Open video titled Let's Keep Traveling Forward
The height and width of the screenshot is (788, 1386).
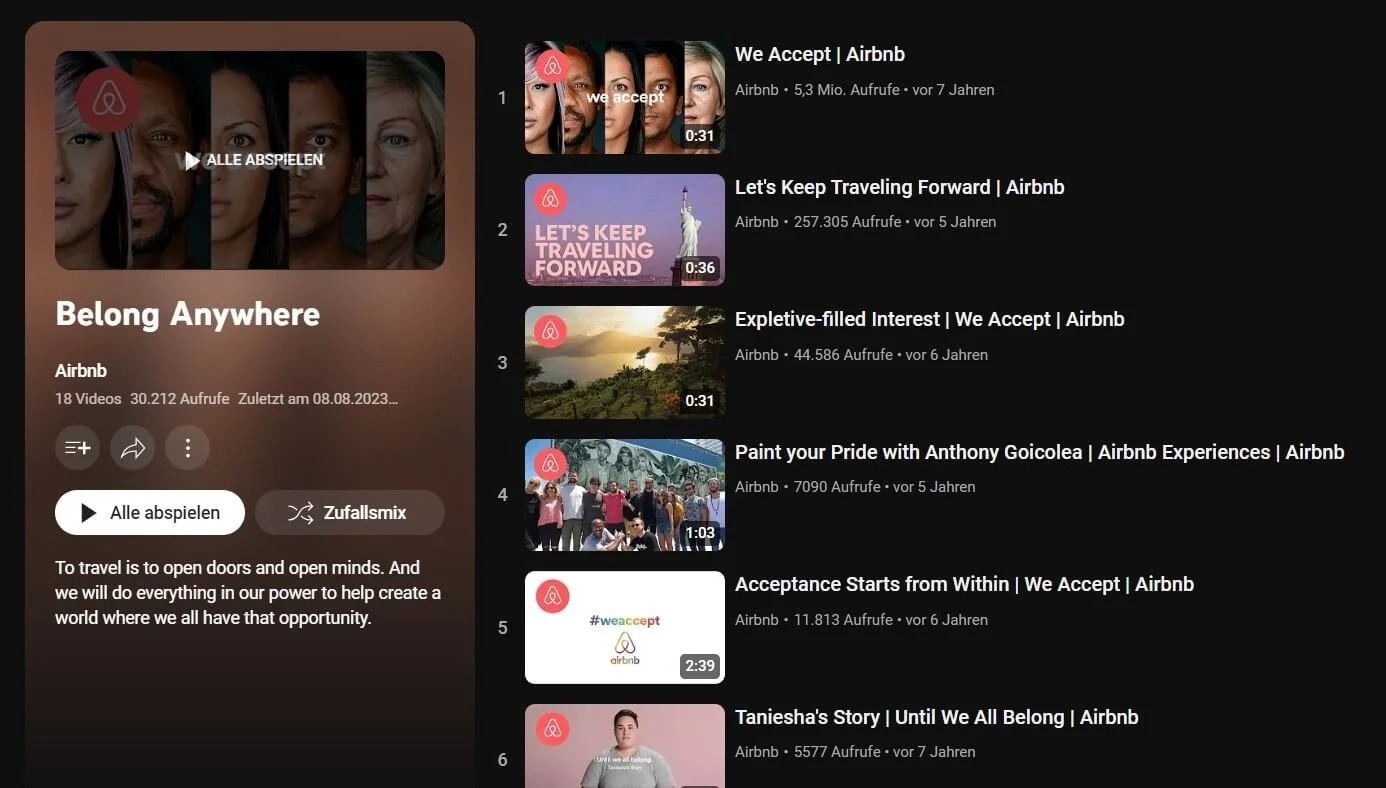(900, 187)
